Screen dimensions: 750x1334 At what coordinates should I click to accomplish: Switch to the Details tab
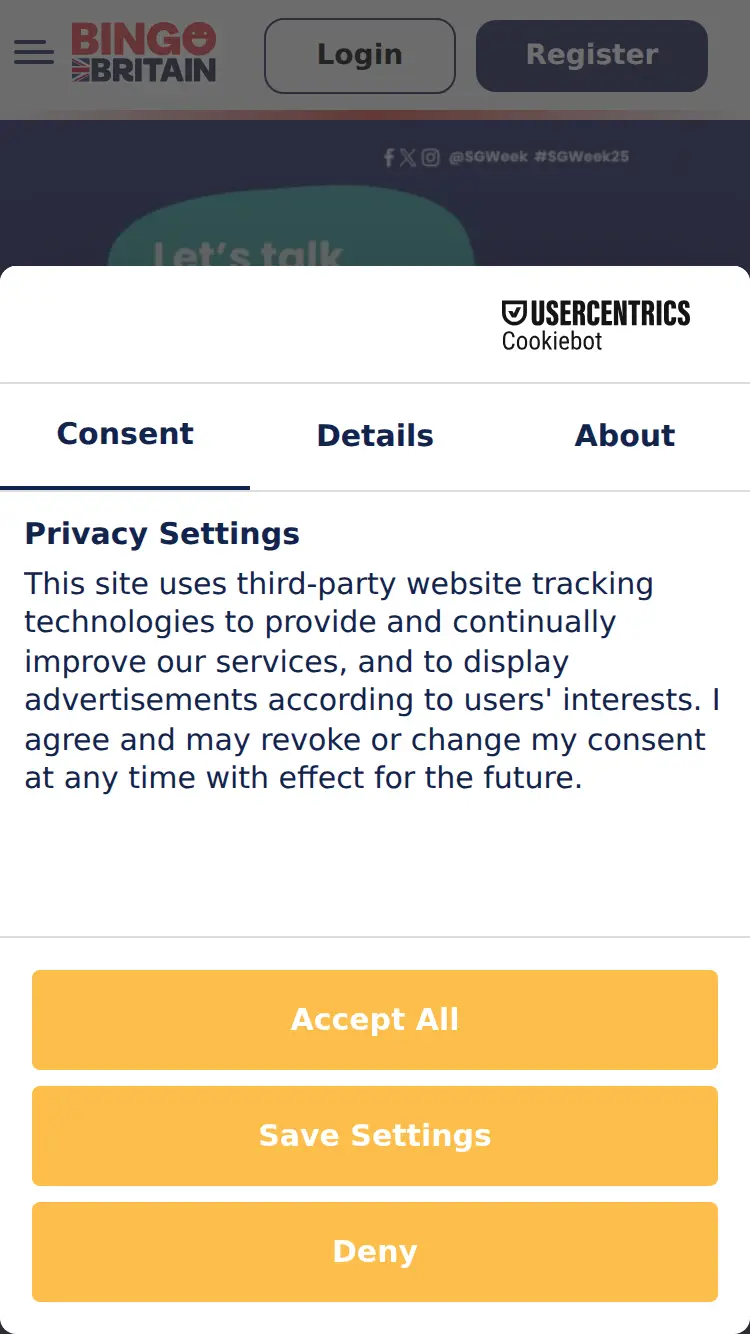tap(375, 436)
